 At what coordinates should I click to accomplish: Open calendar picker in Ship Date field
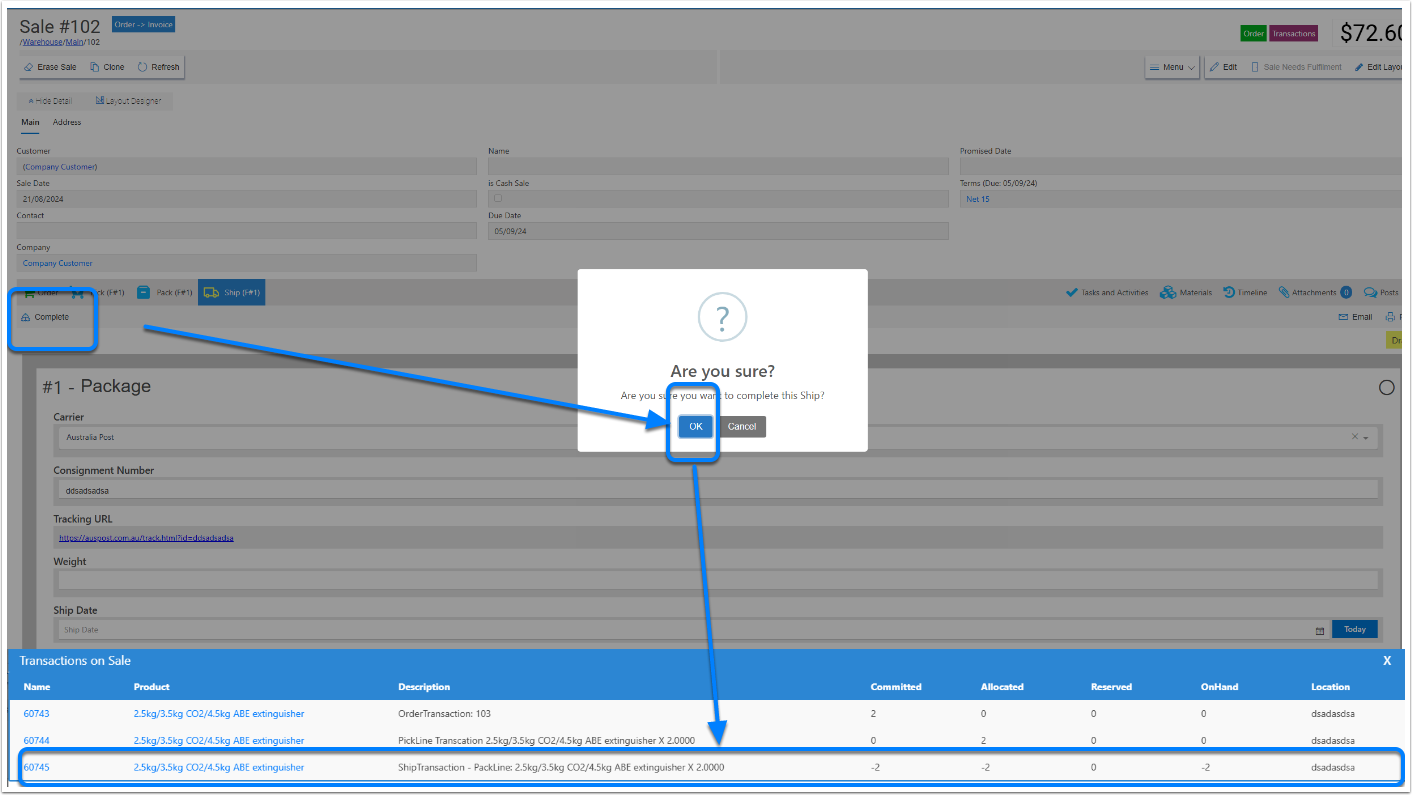point(1319,630)
